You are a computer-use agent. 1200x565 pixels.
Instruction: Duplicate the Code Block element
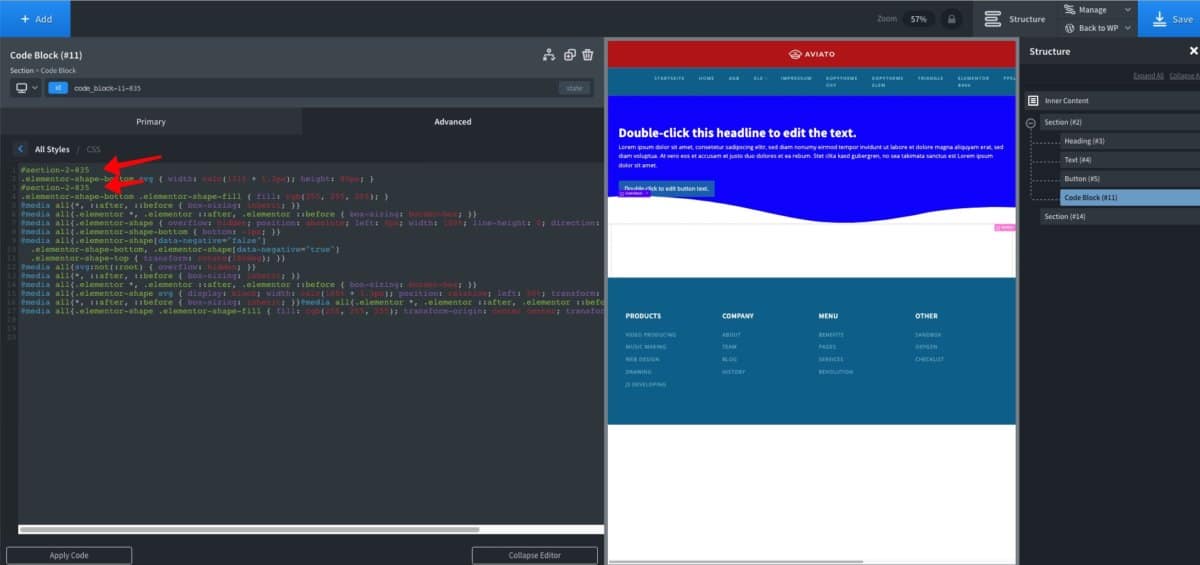569,56
